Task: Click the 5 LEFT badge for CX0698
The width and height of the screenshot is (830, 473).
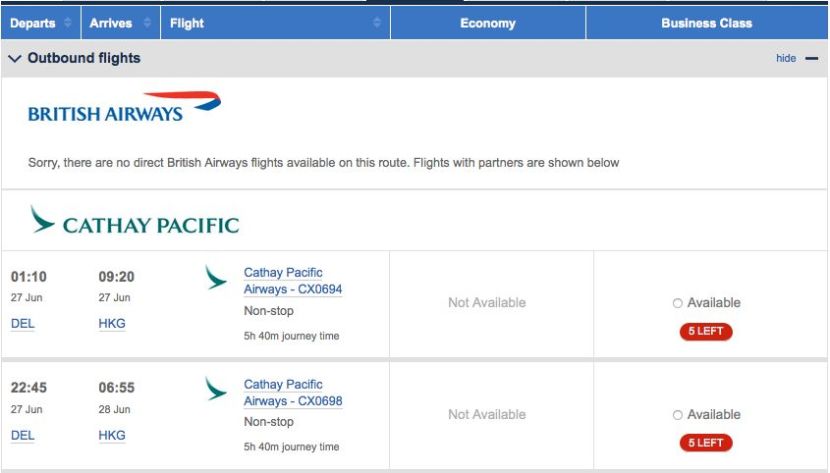Action: (706, 442)
